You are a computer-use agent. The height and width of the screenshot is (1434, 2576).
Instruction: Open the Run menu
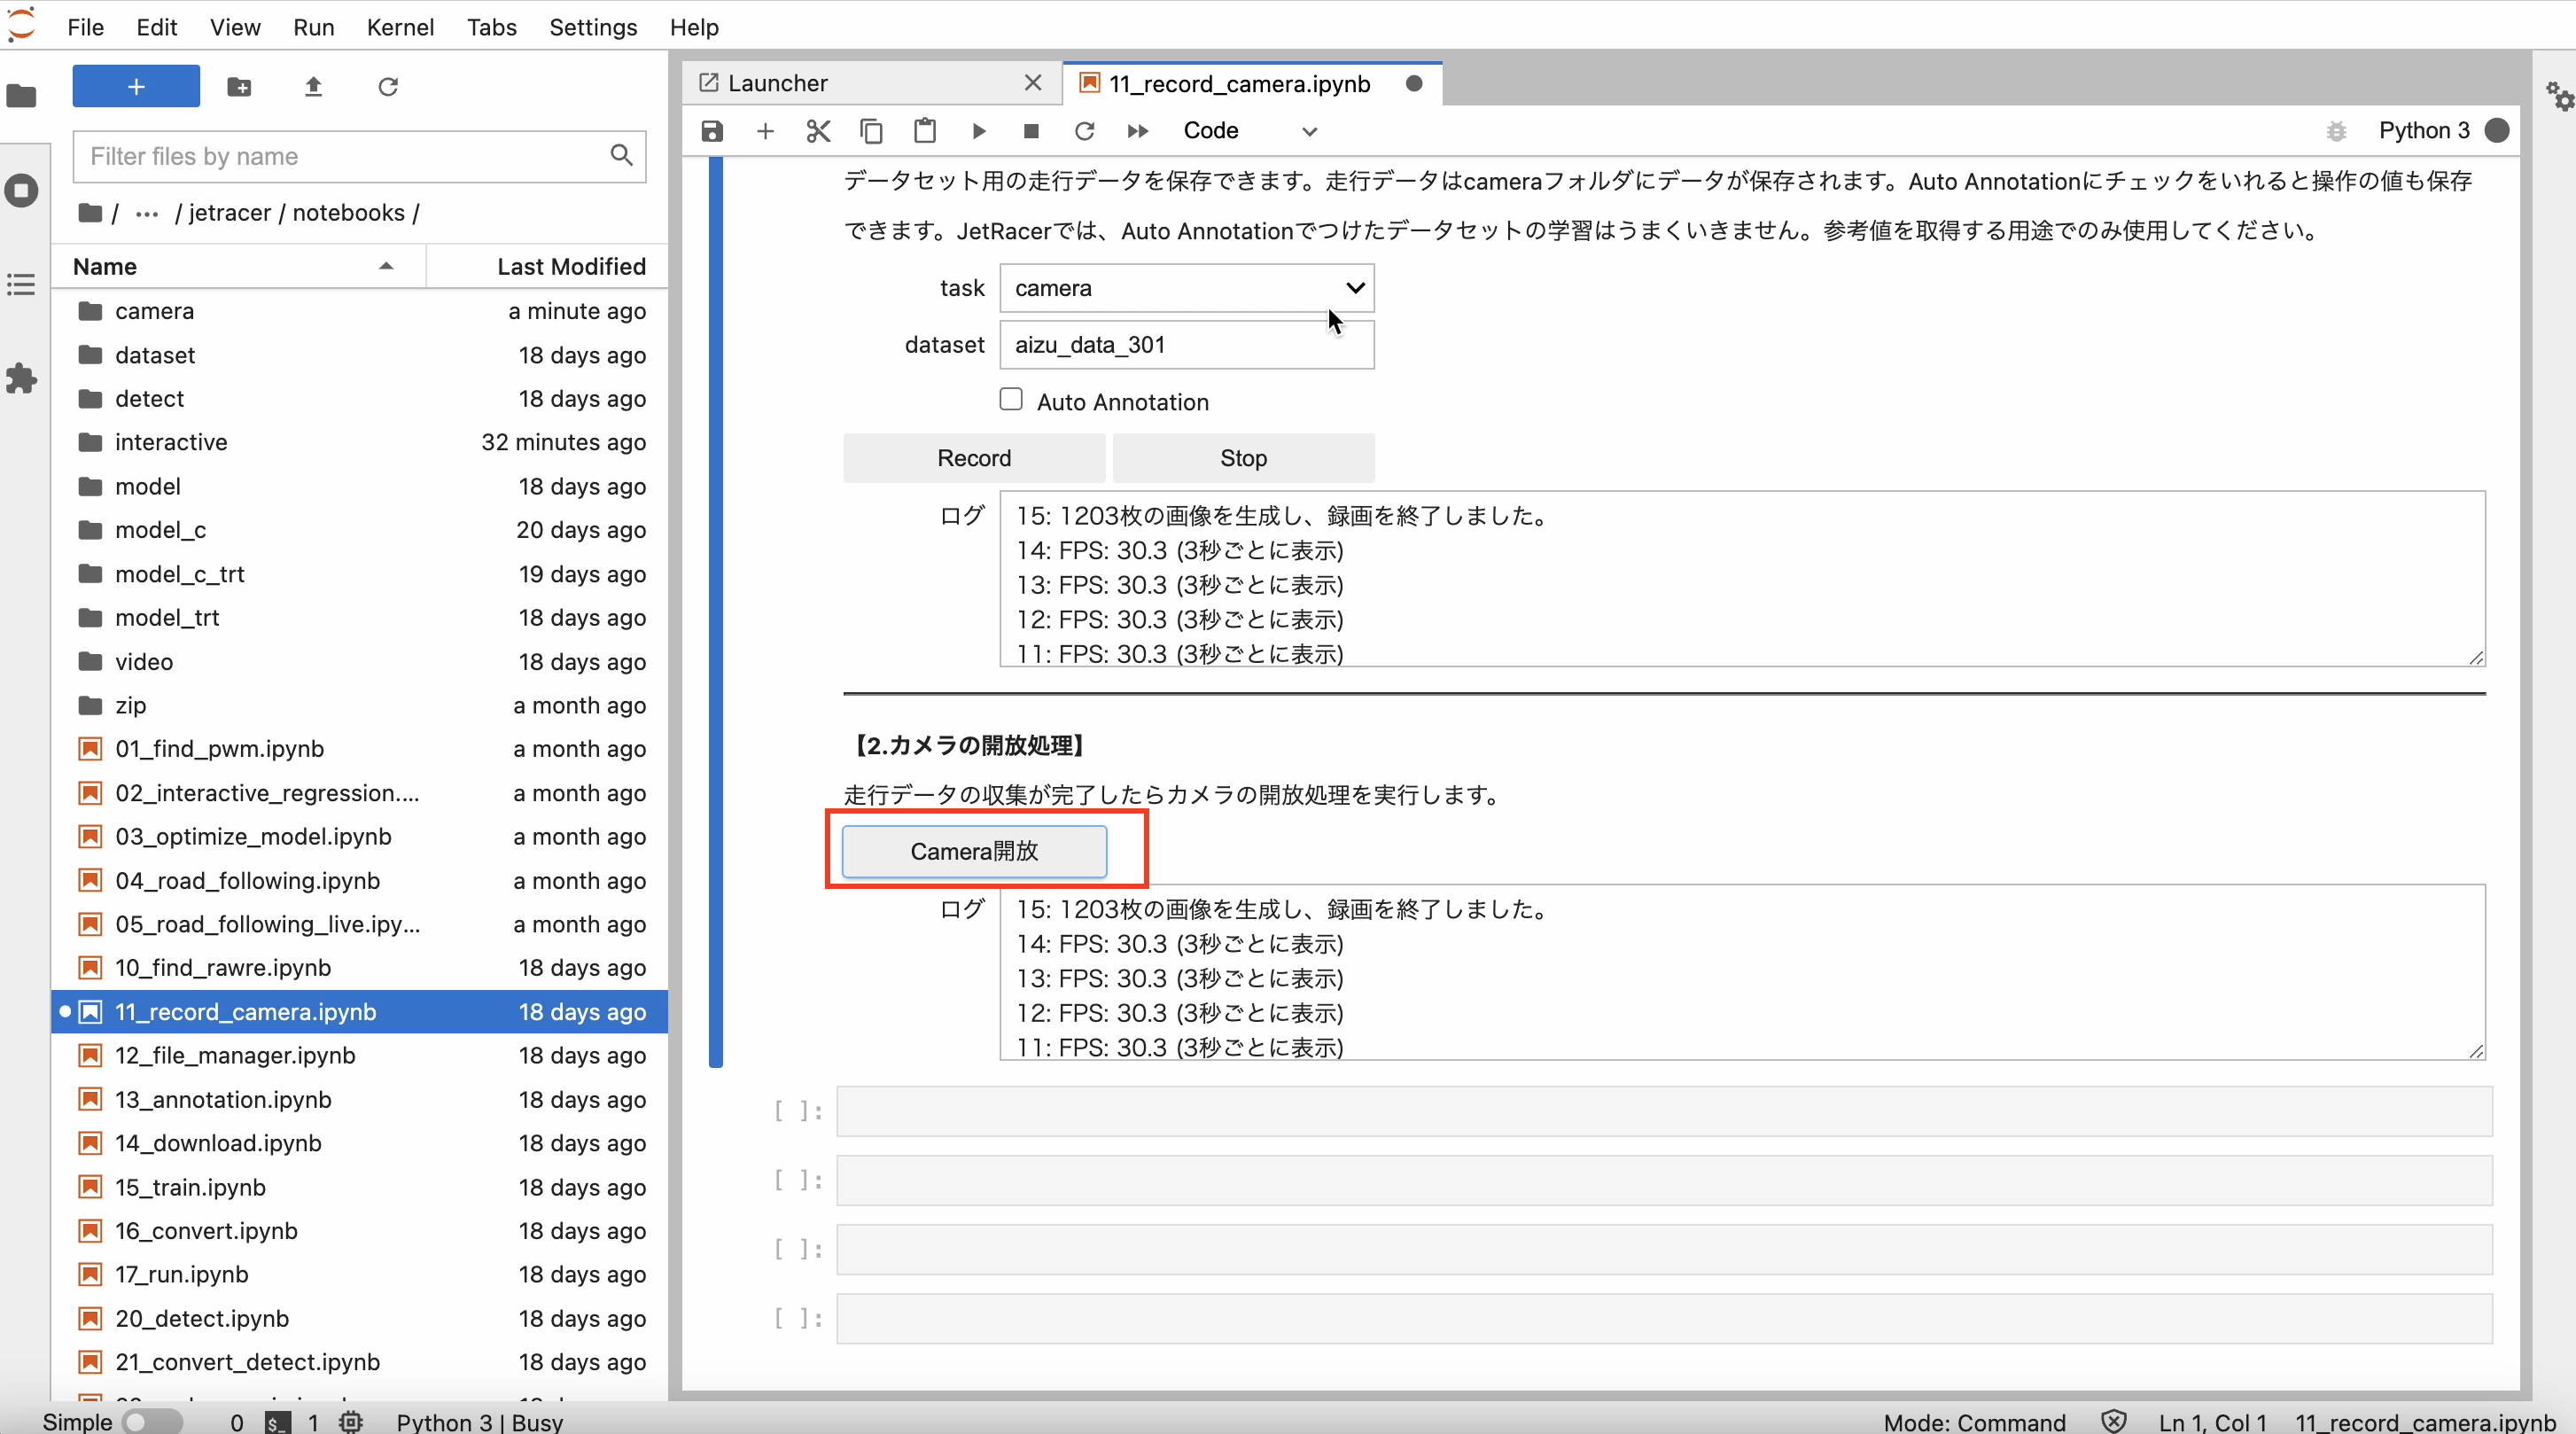pos(313,27)
